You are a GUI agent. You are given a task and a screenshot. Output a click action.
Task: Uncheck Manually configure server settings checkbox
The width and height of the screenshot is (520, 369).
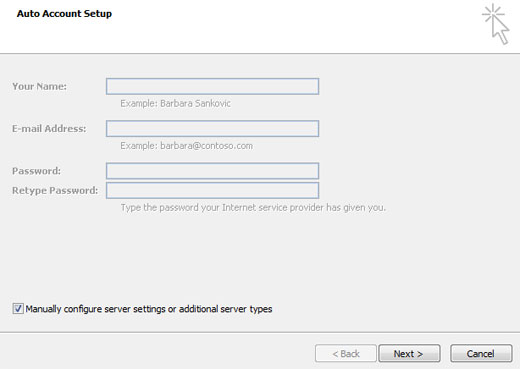18,308
